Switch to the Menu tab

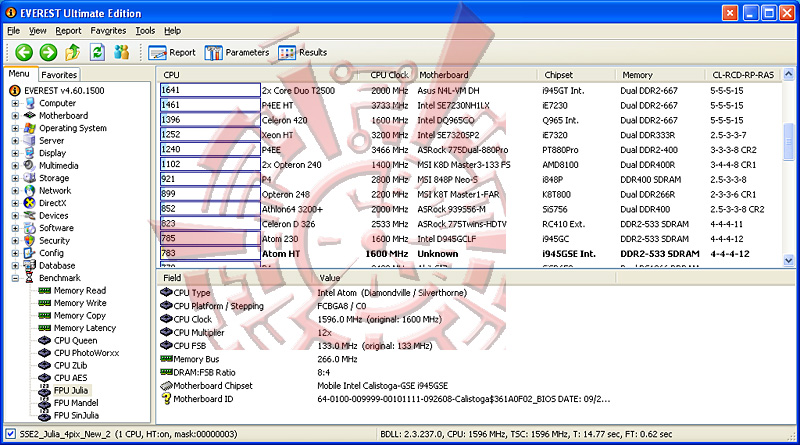click(x=19, y=73)
